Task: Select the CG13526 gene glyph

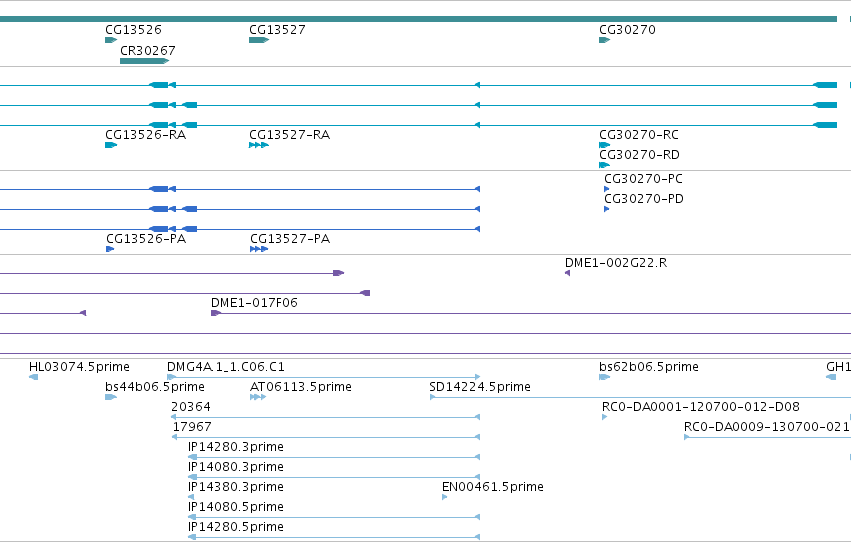Action: (111, 40)
